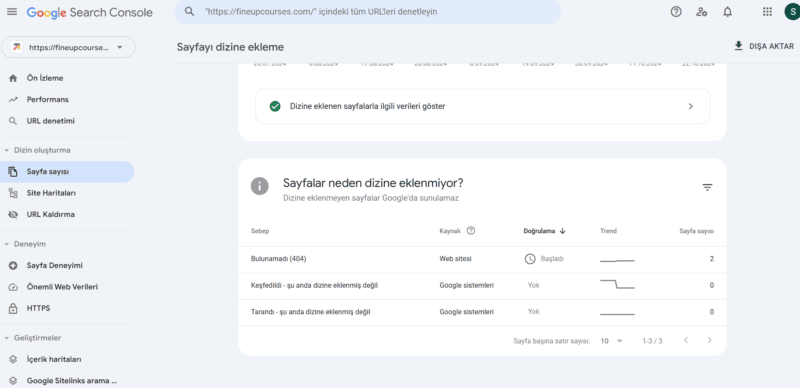800x388 pixels.
Task: Open Keşfedildi - şu anda dizine eklenmiş değil row
Action: (x=482, y=286)
